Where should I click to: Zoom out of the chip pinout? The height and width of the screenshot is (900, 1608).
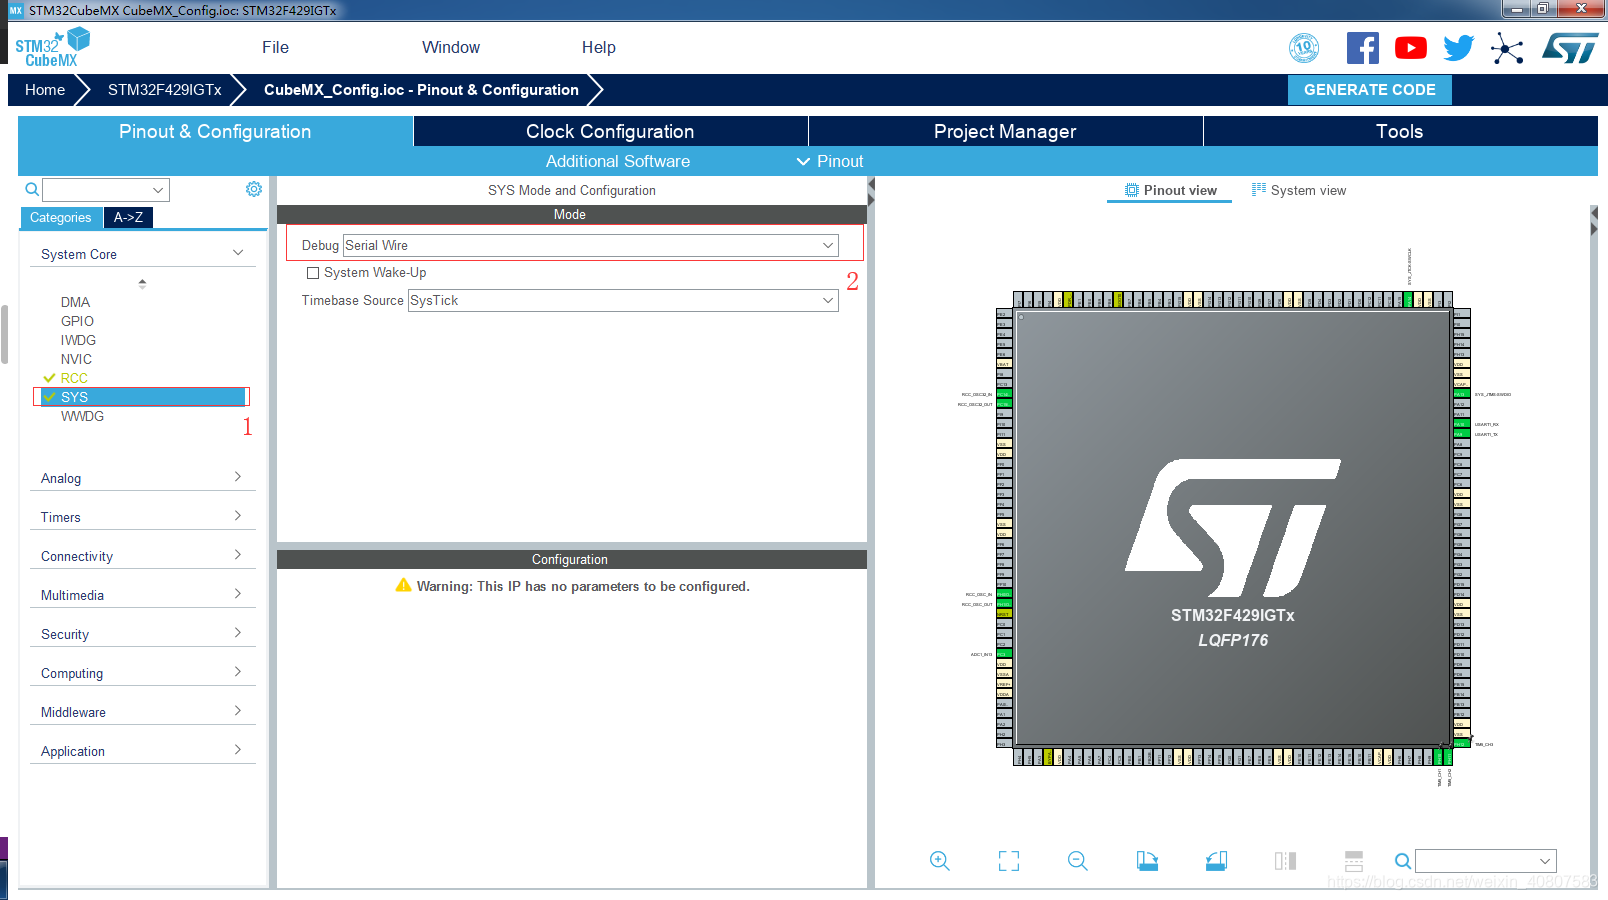click(x=1078, y=860)
